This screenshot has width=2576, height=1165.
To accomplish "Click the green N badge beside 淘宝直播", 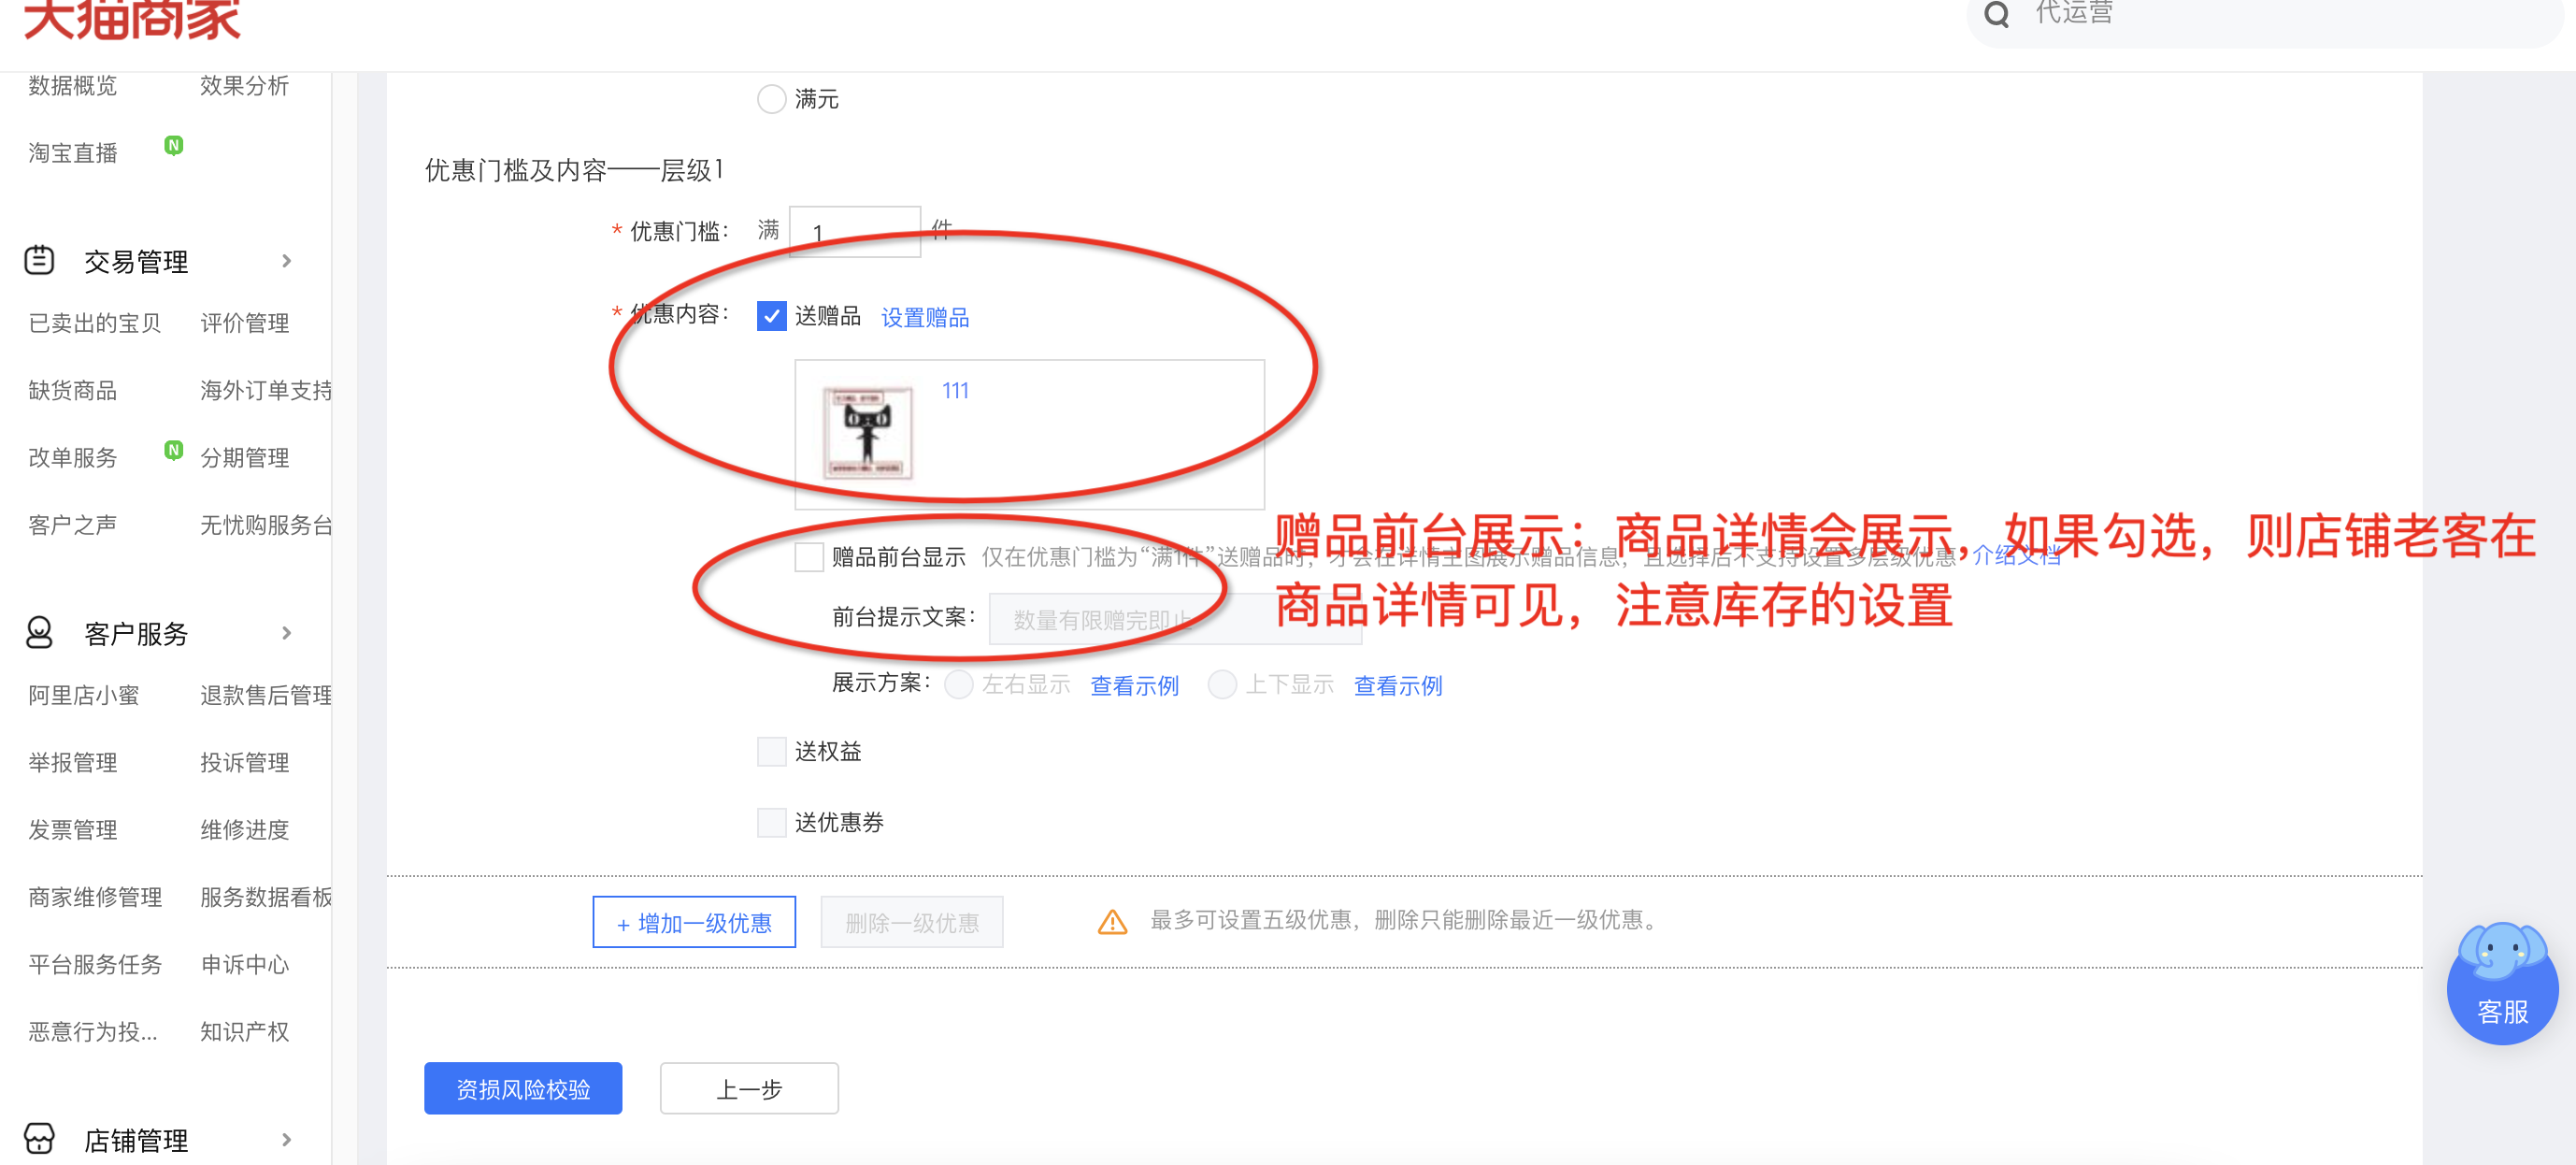I will (x=174, y=146).
